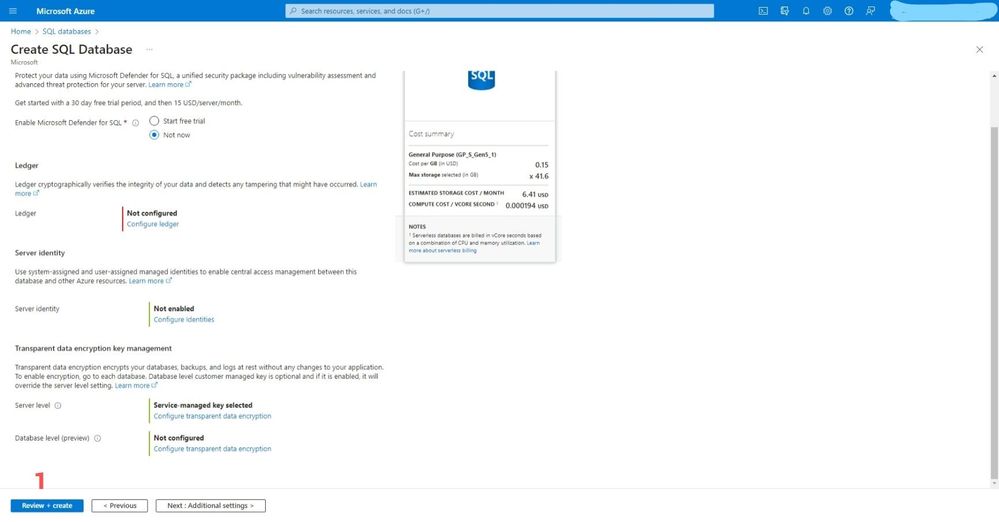Viewport: 999px width, 522px height.
Task: Click Service-managed key selected text
Action: [203, 405]
